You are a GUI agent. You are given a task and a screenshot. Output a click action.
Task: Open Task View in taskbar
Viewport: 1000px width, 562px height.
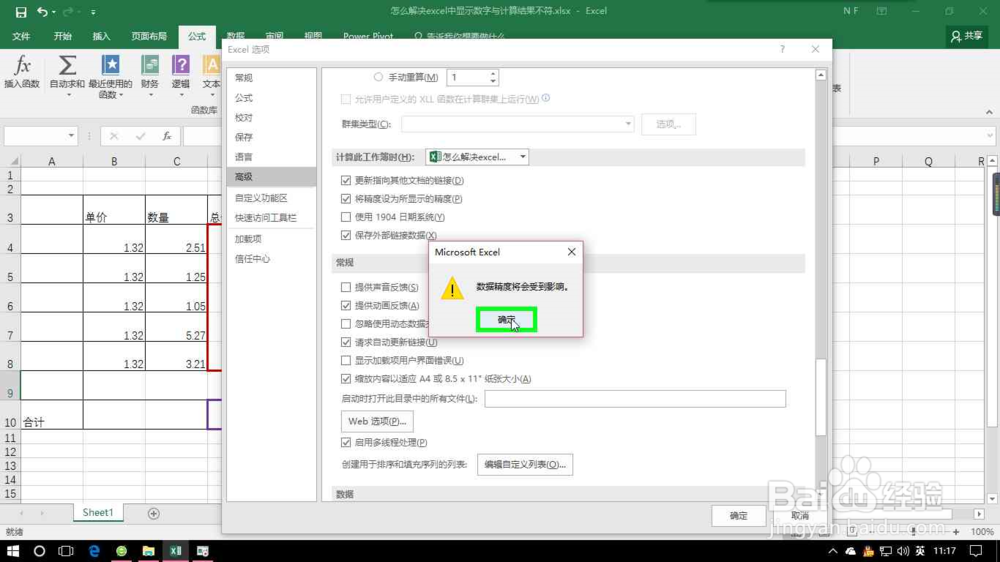pos(66,551)
